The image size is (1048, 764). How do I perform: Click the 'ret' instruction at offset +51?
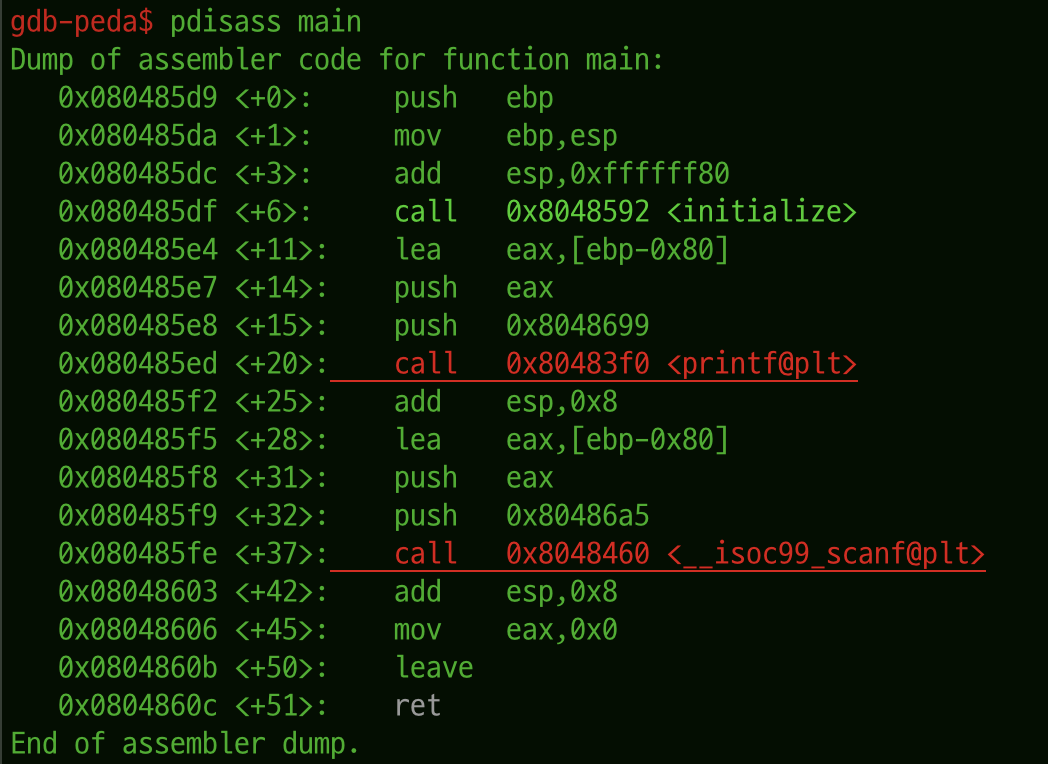coord(418,706)
